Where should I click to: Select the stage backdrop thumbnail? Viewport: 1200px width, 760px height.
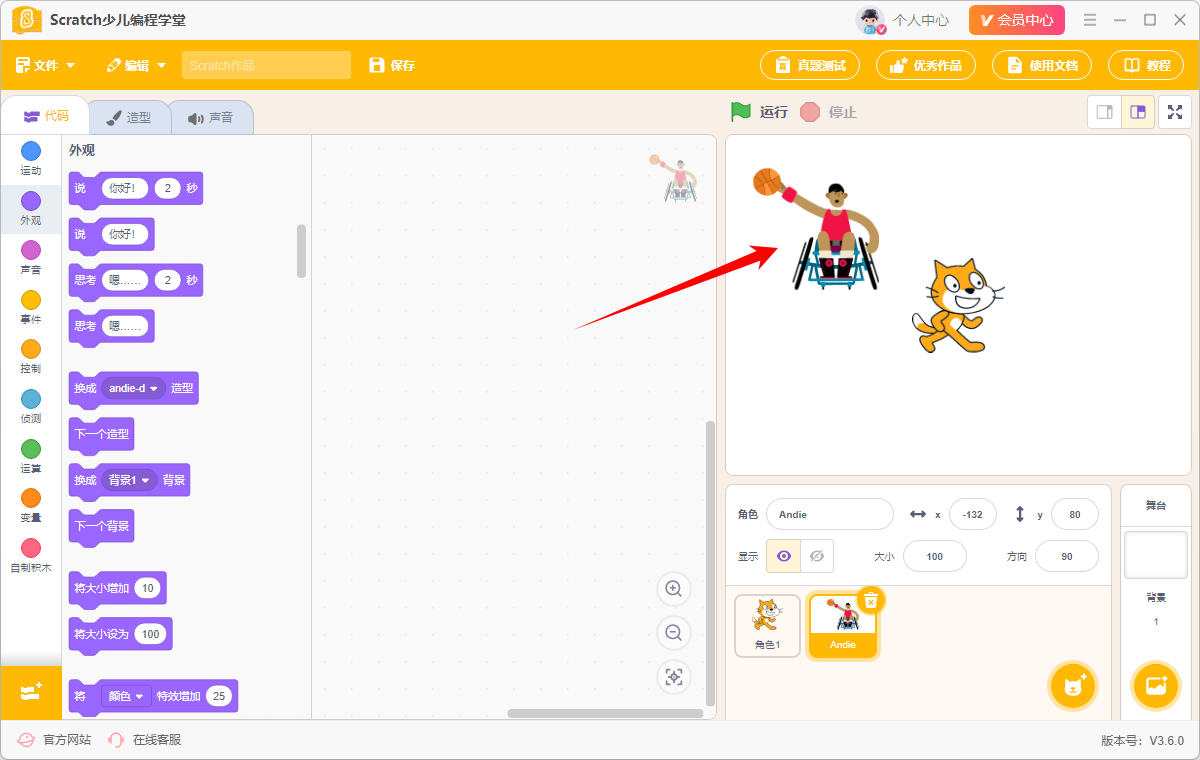[1156, 555]
